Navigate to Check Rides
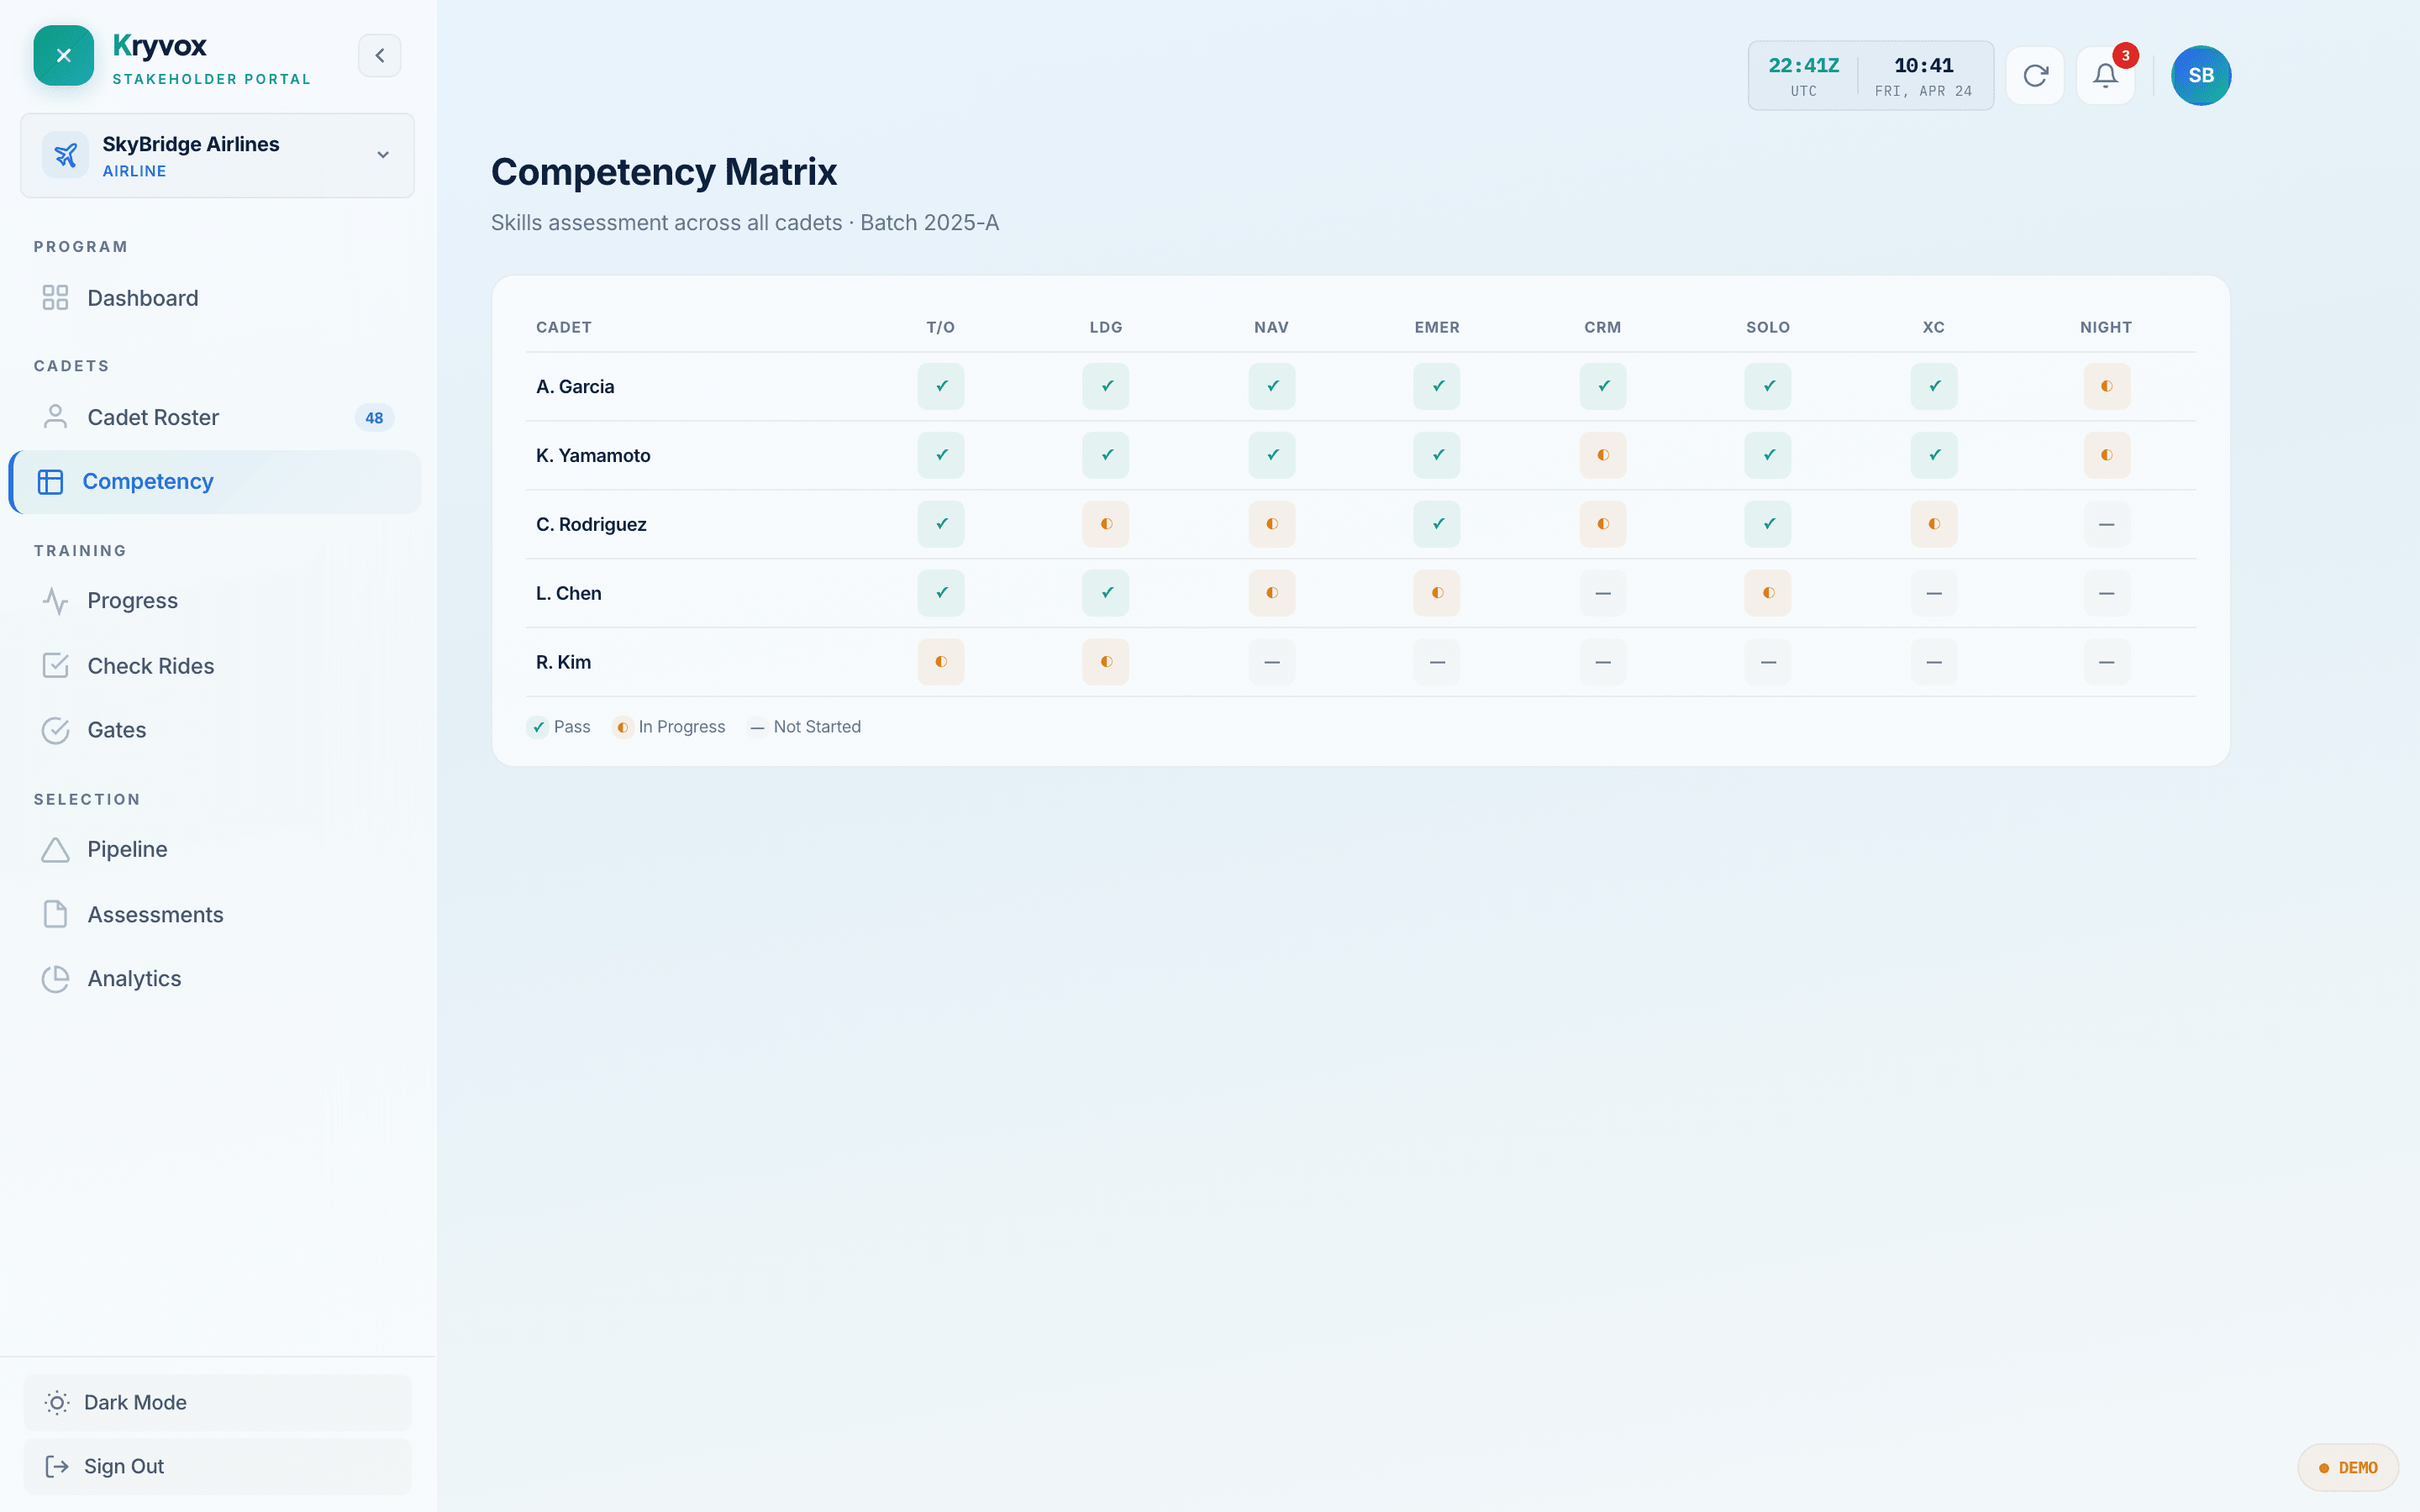Screen dimensions: 2420x1512 pyautogui.click(x=215, y=666)
